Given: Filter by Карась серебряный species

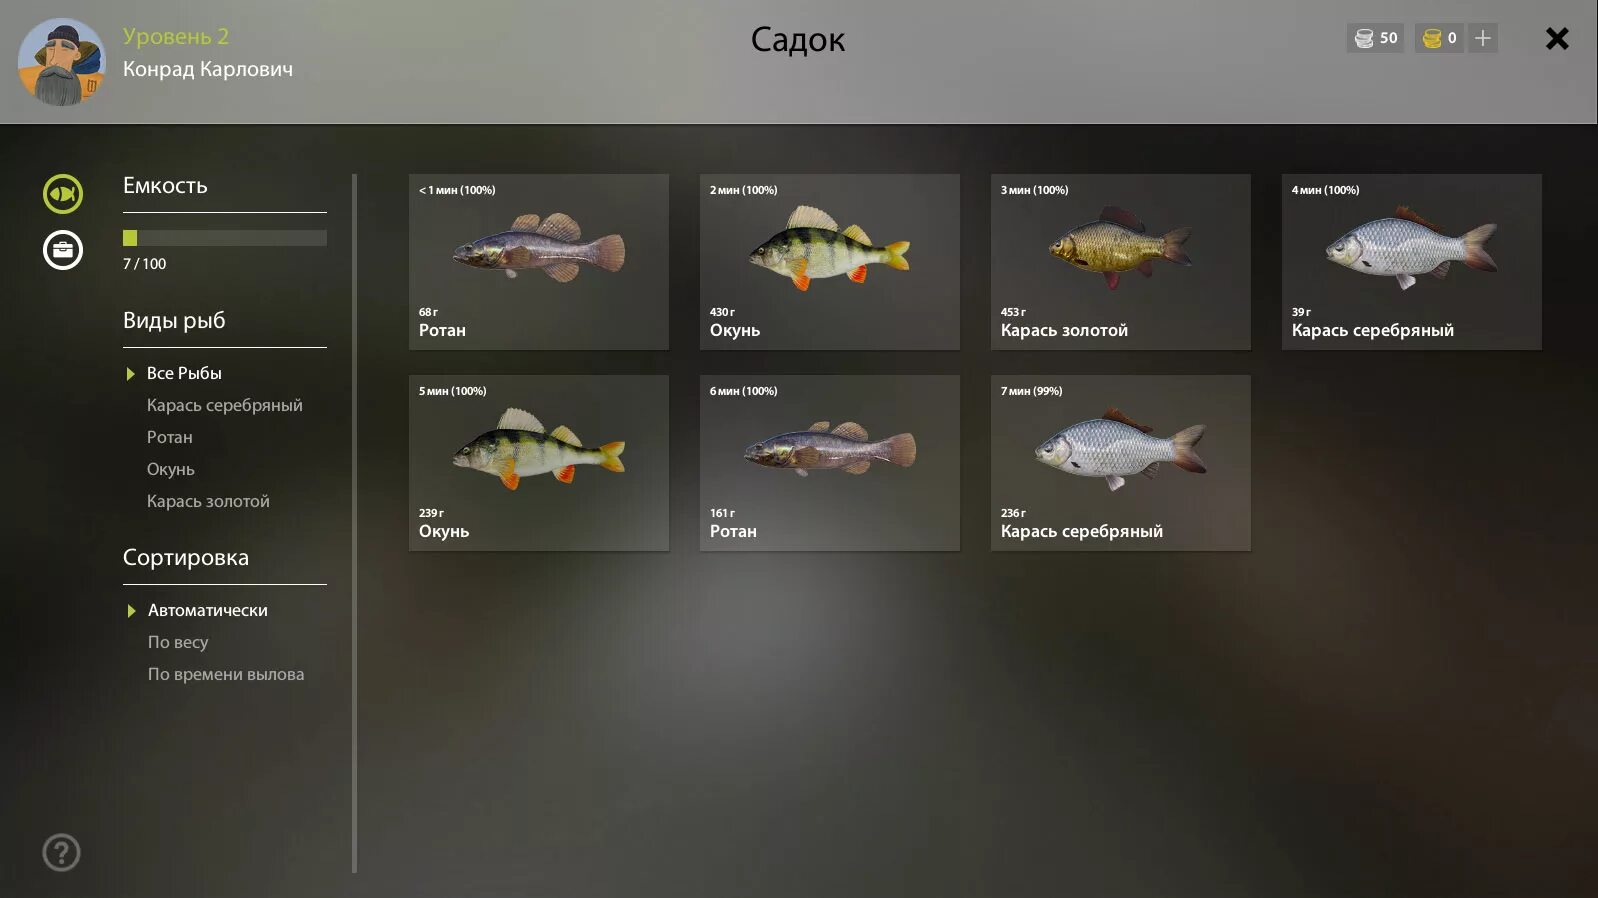Looking at the screenshot, I should click(x=224, y=405).
